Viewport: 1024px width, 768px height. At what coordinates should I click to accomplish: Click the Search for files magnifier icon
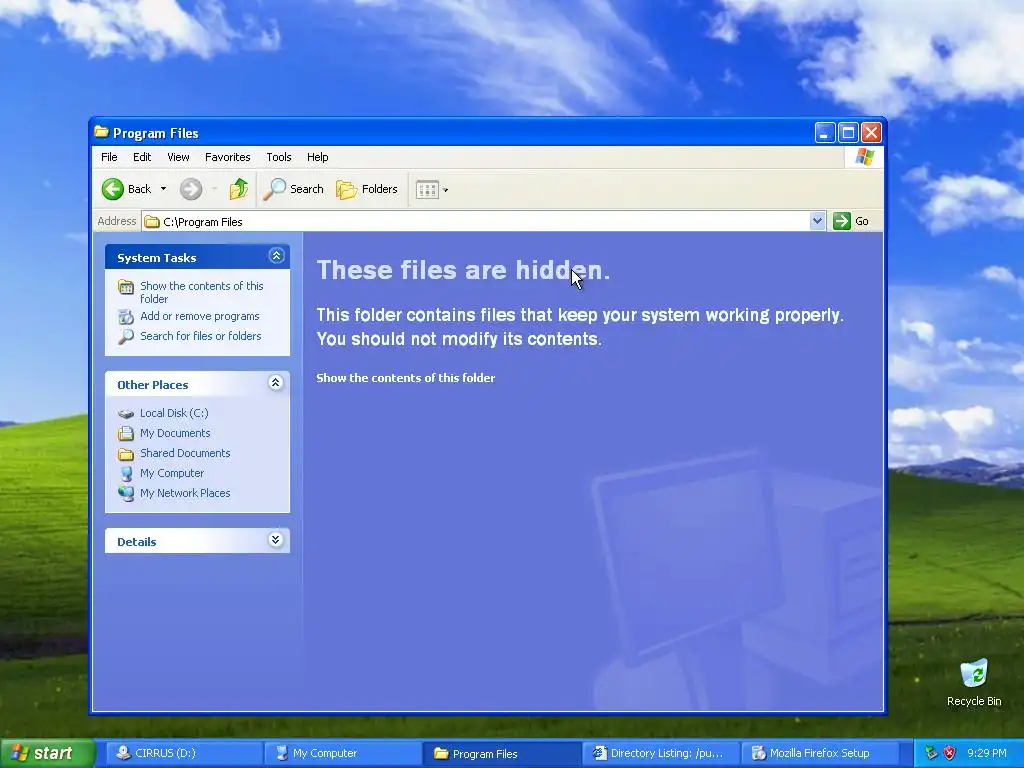tap(125, 336)
